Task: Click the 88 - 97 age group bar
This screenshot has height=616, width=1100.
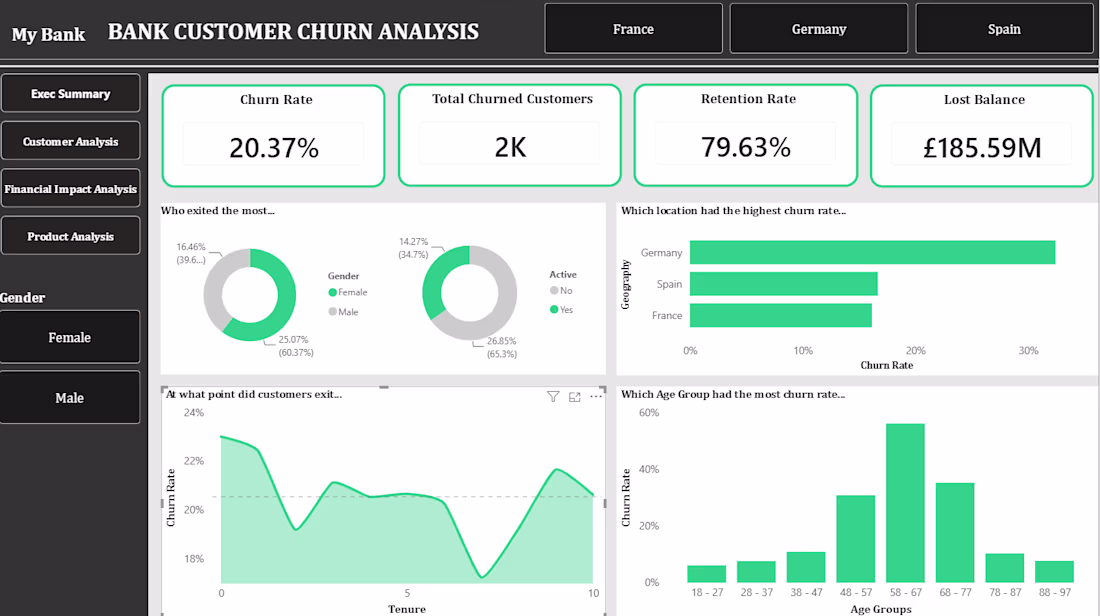Action: 1054,572
